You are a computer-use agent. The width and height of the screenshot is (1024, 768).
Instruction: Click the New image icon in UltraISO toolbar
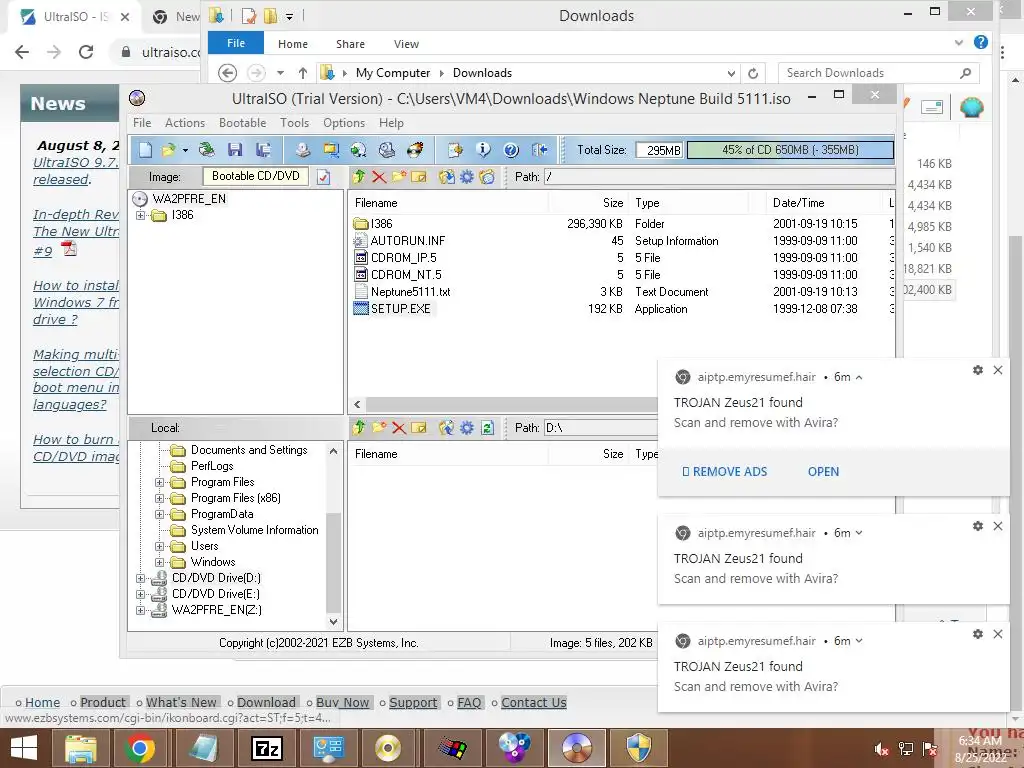[x=146, y=150]
